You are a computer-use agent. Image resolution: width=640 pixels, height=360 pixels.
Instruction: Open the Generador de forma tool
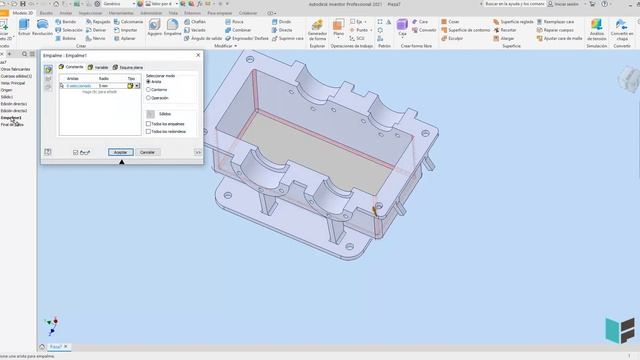coord(317,30)
